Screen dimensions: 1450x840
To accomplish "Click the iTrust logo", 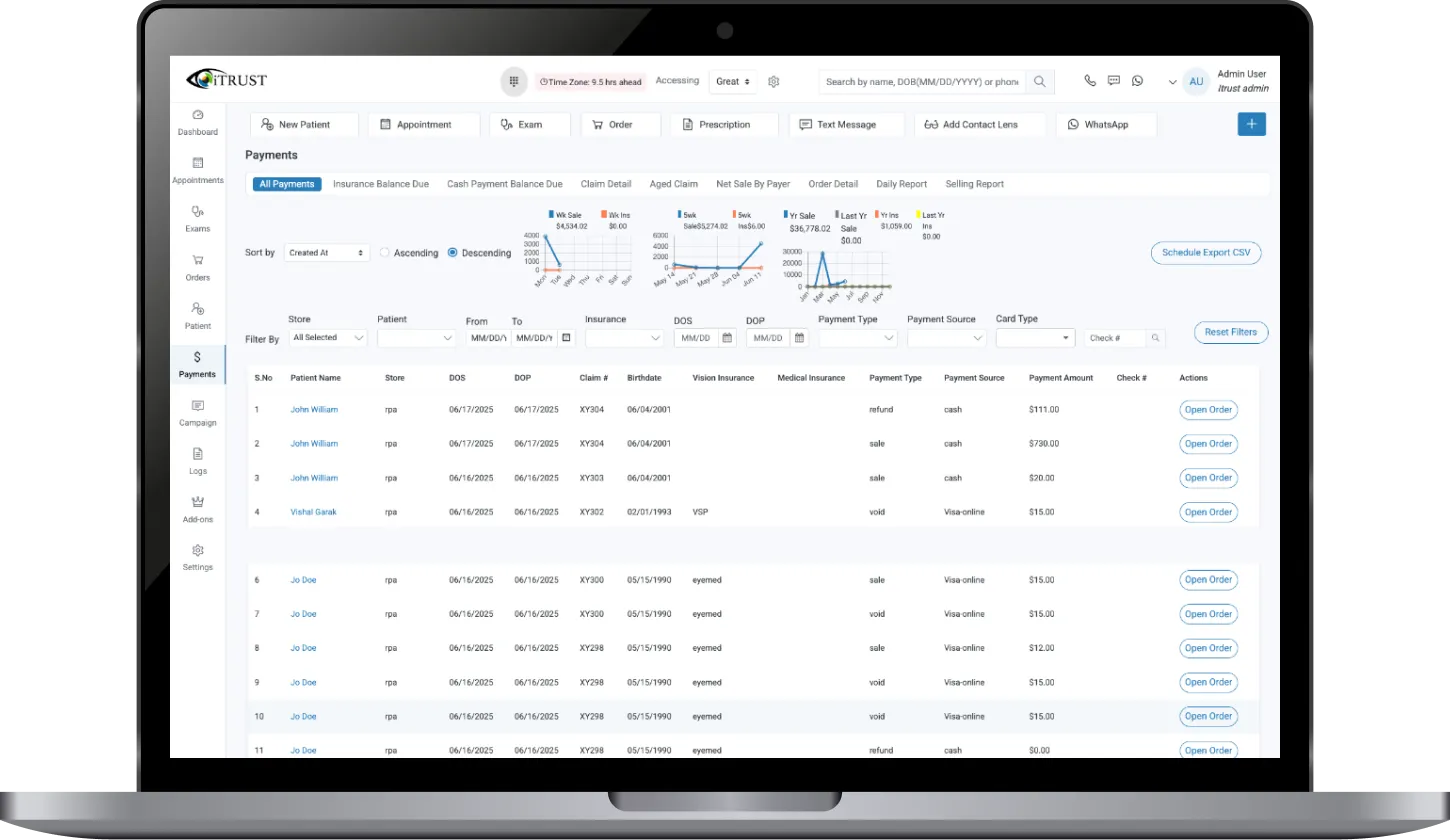I will 227,80.
